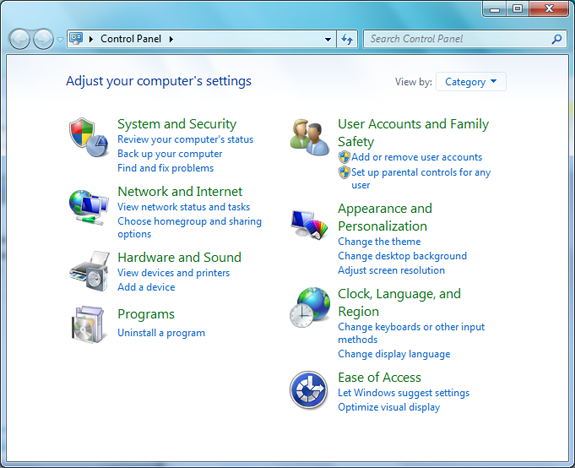Click the shield icon beside Set up parental controls
575x468 pixels.
[344, 172]
